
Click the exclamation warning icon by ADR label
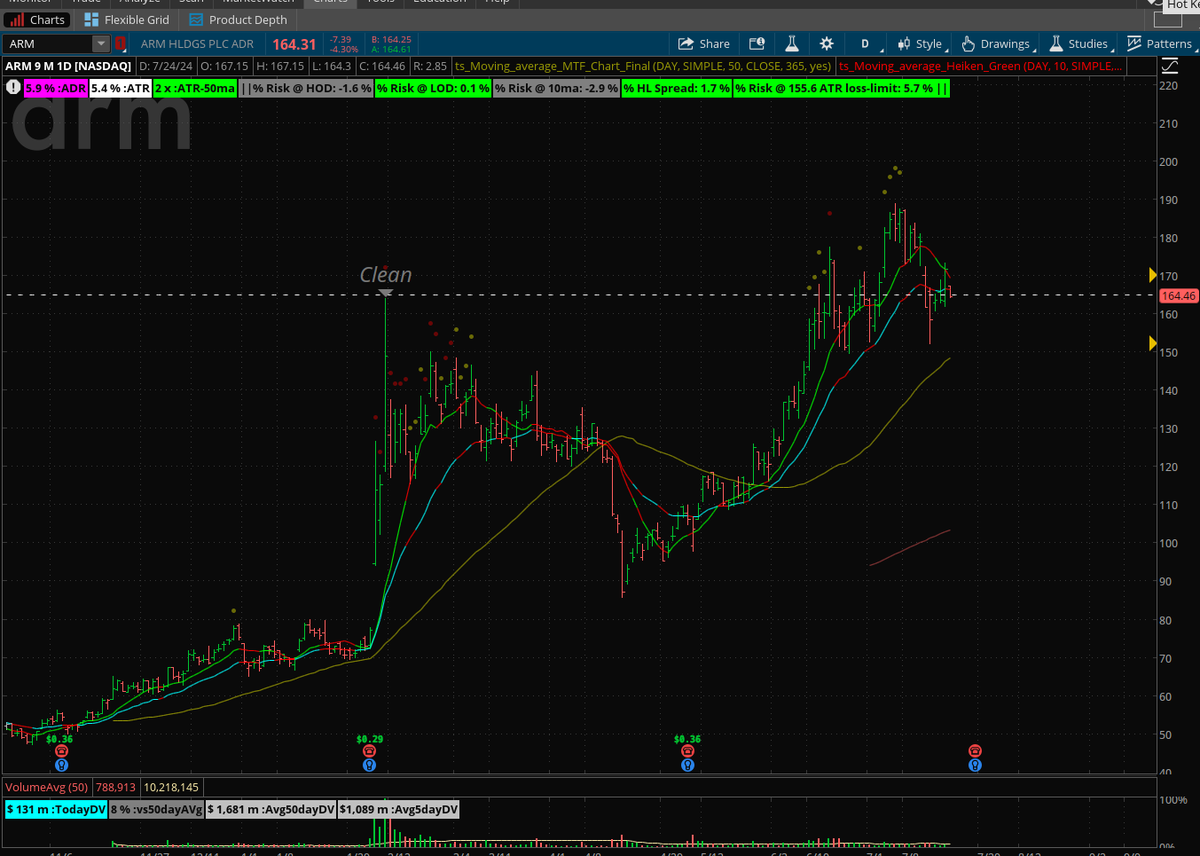click(12, 88)
